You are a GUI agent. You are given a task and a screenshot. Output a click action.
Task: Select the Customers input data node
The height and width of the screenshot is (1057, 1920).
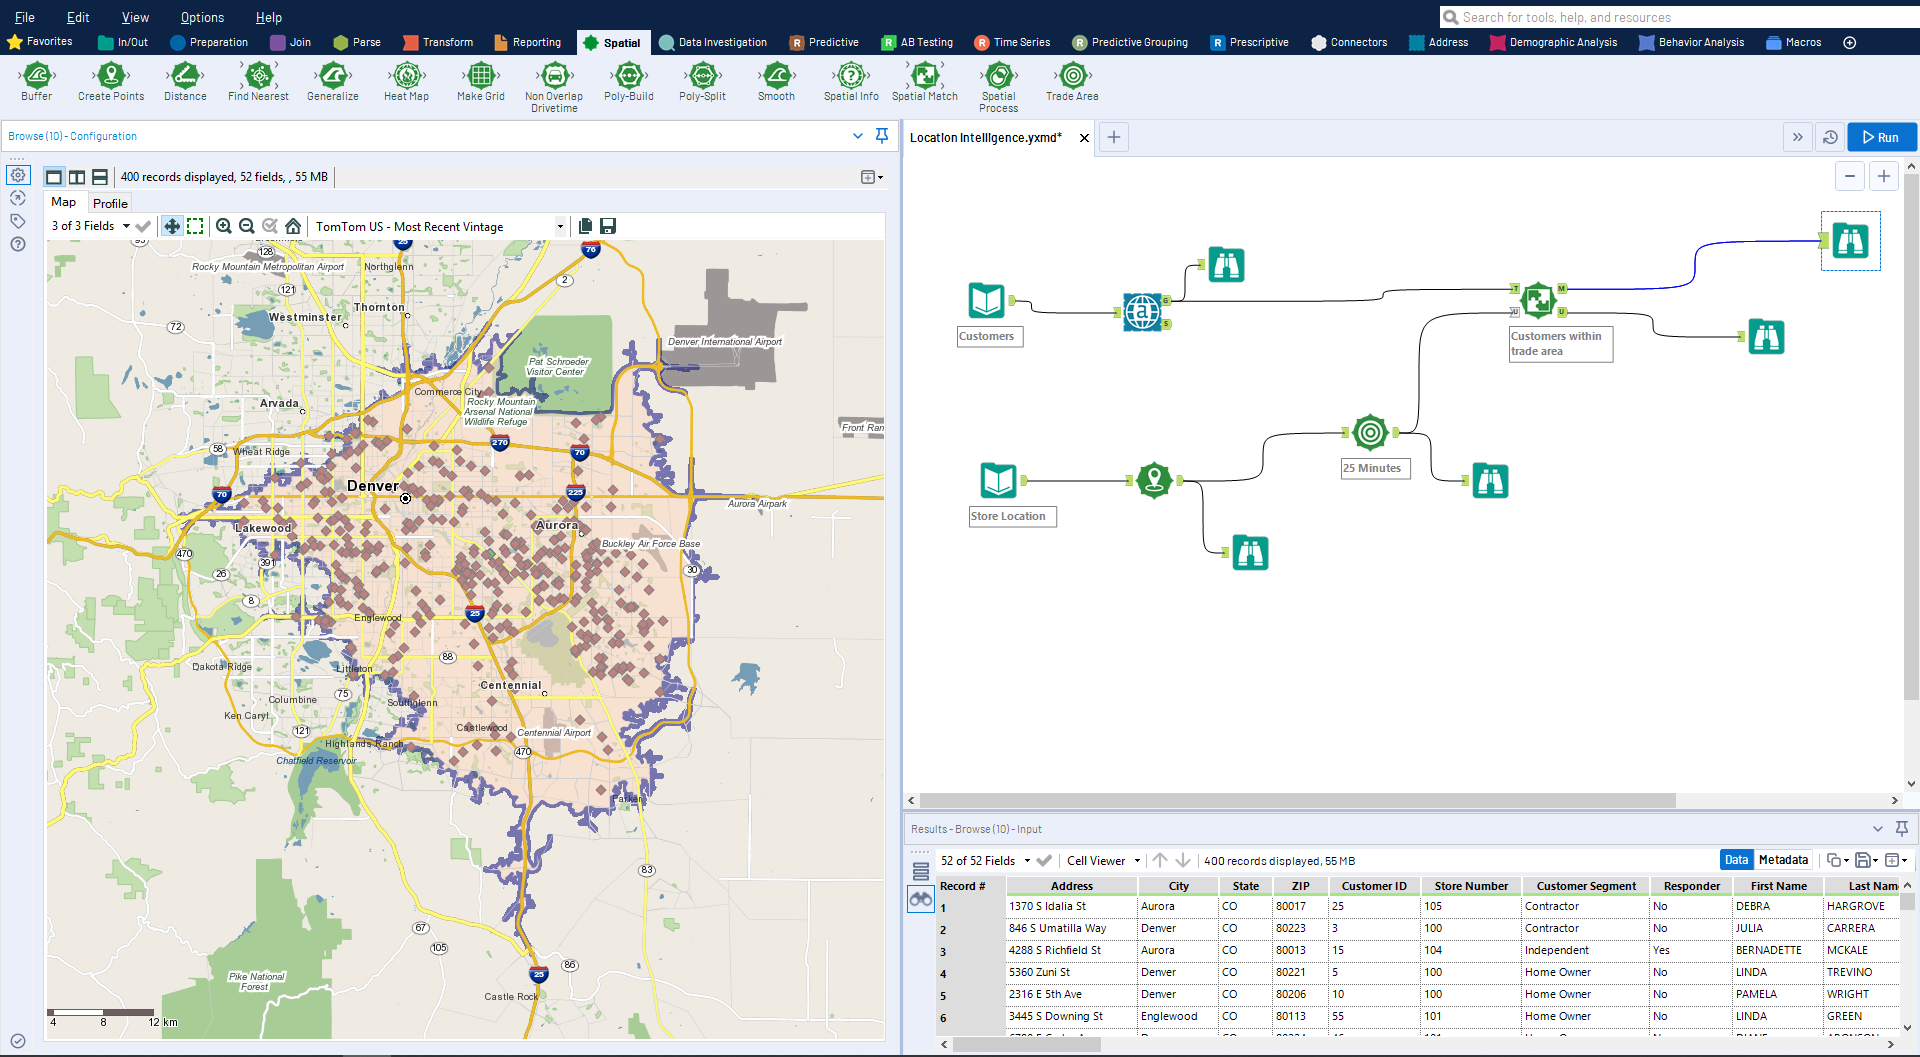986,301
